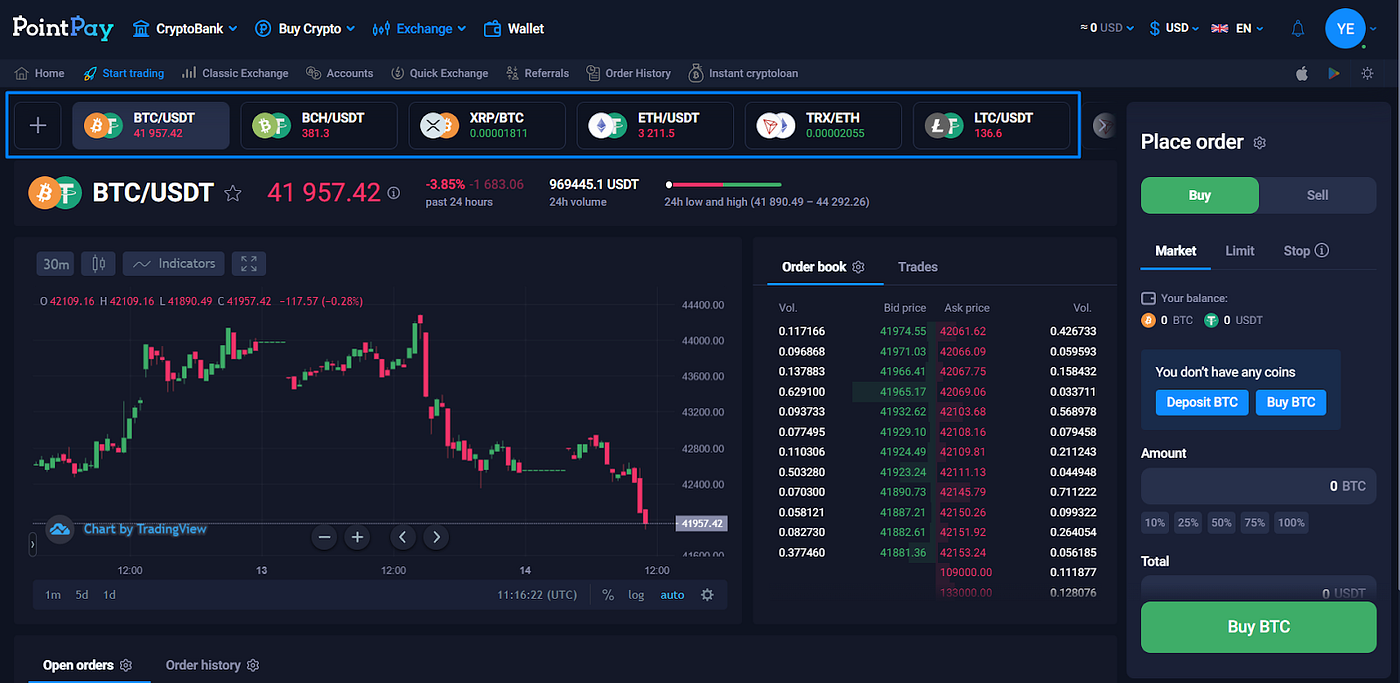Favorite the BTC/USDT pair via star icon
Screen dimensions: 1400x683
click(x=232, y=193)
